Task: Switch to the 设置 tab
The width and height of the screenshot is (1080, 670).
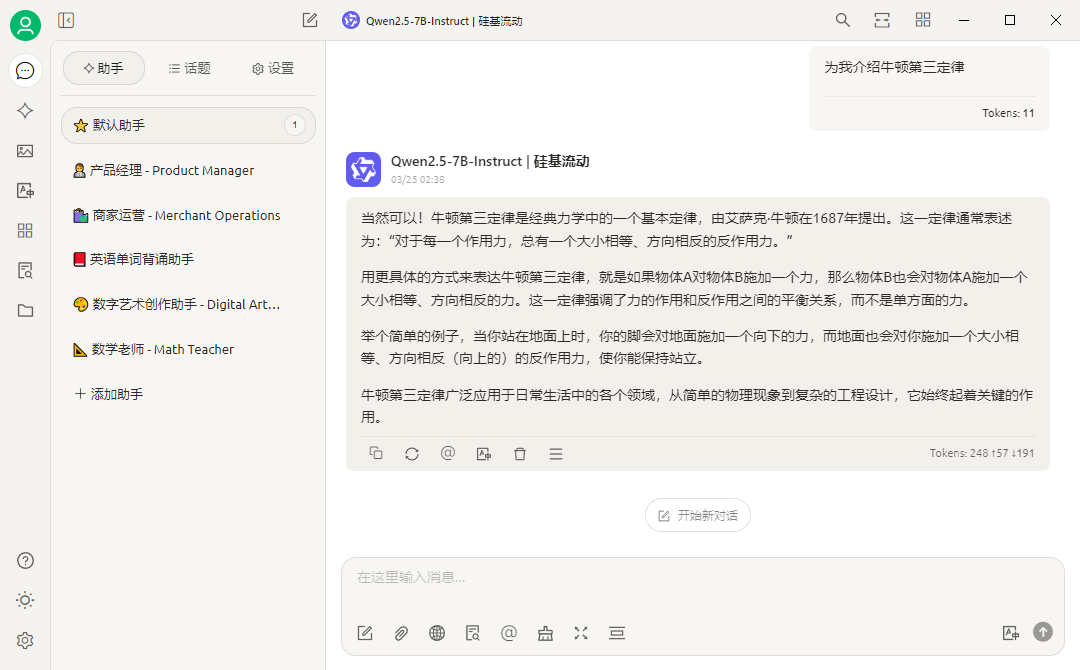Action: click(270, 68)
